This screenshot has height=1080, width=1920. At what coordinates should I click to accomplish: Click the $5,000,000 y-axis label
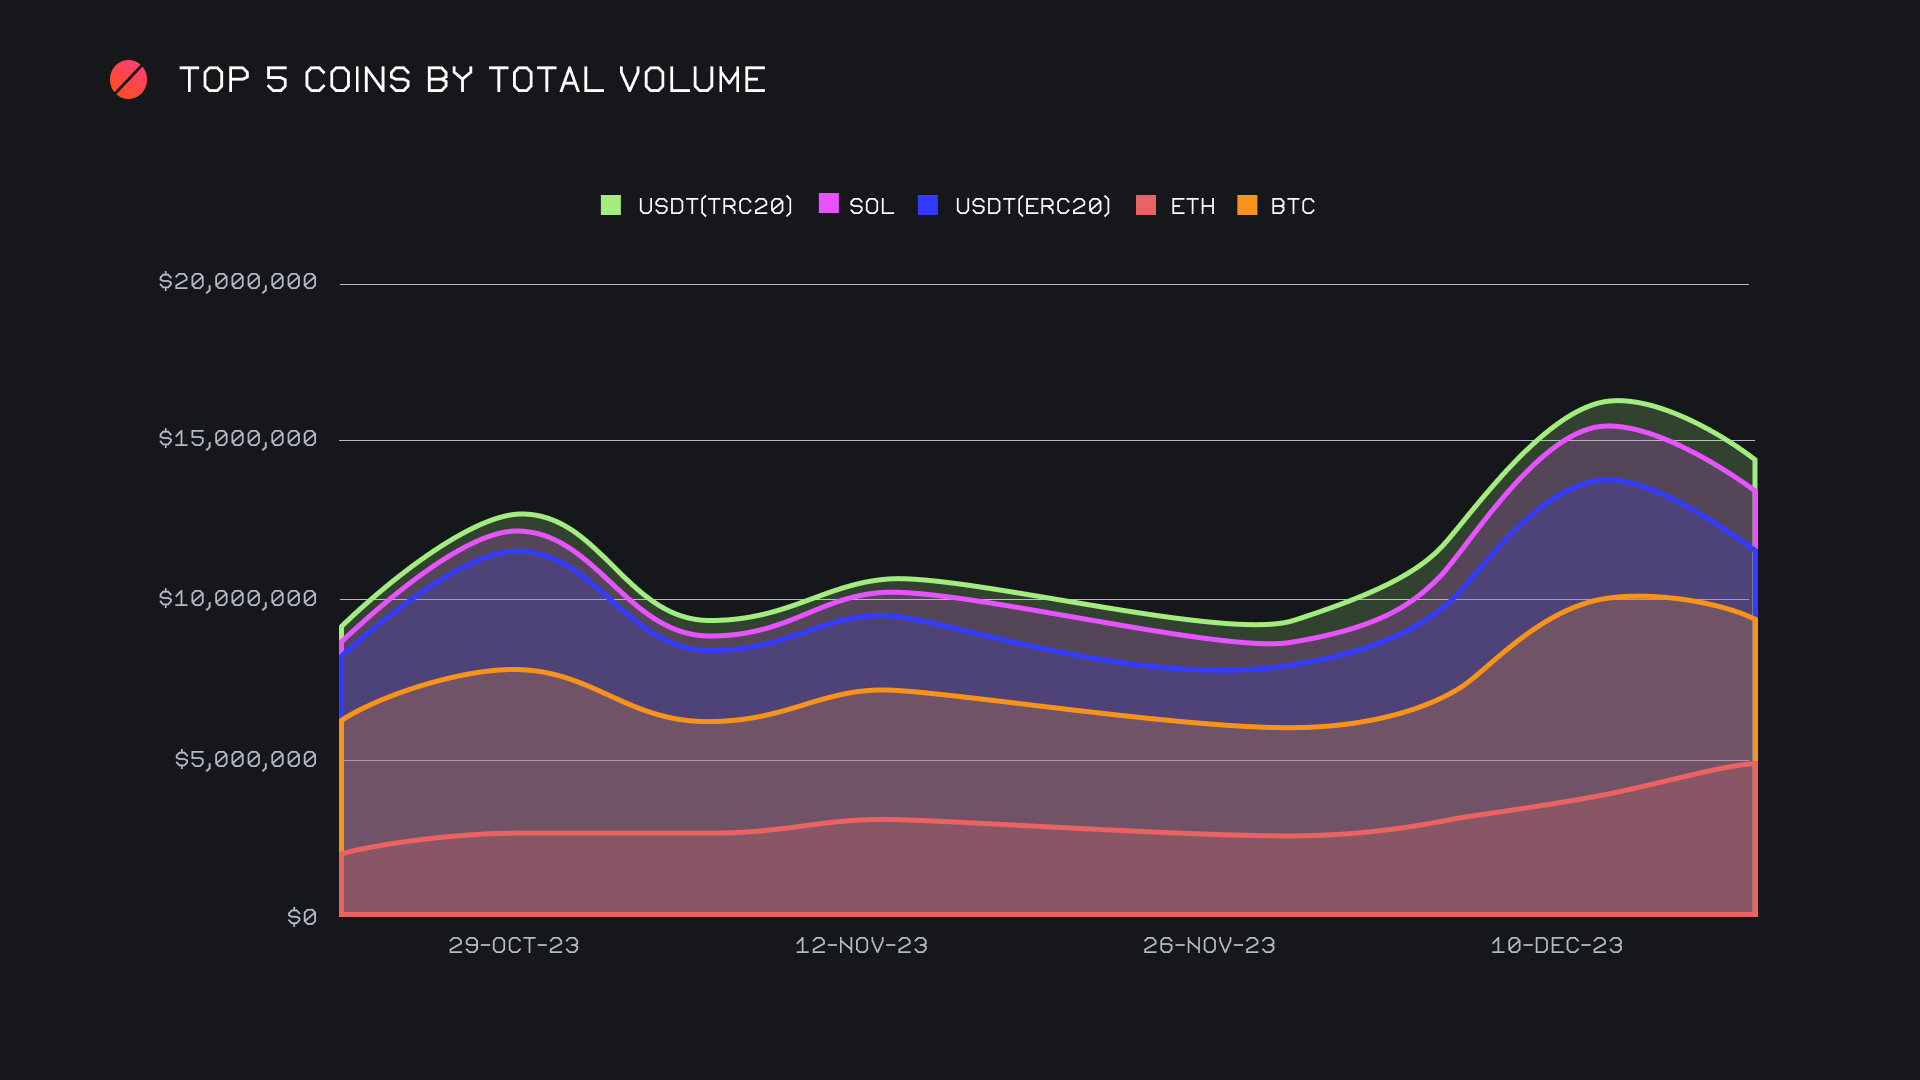[246, 759]
